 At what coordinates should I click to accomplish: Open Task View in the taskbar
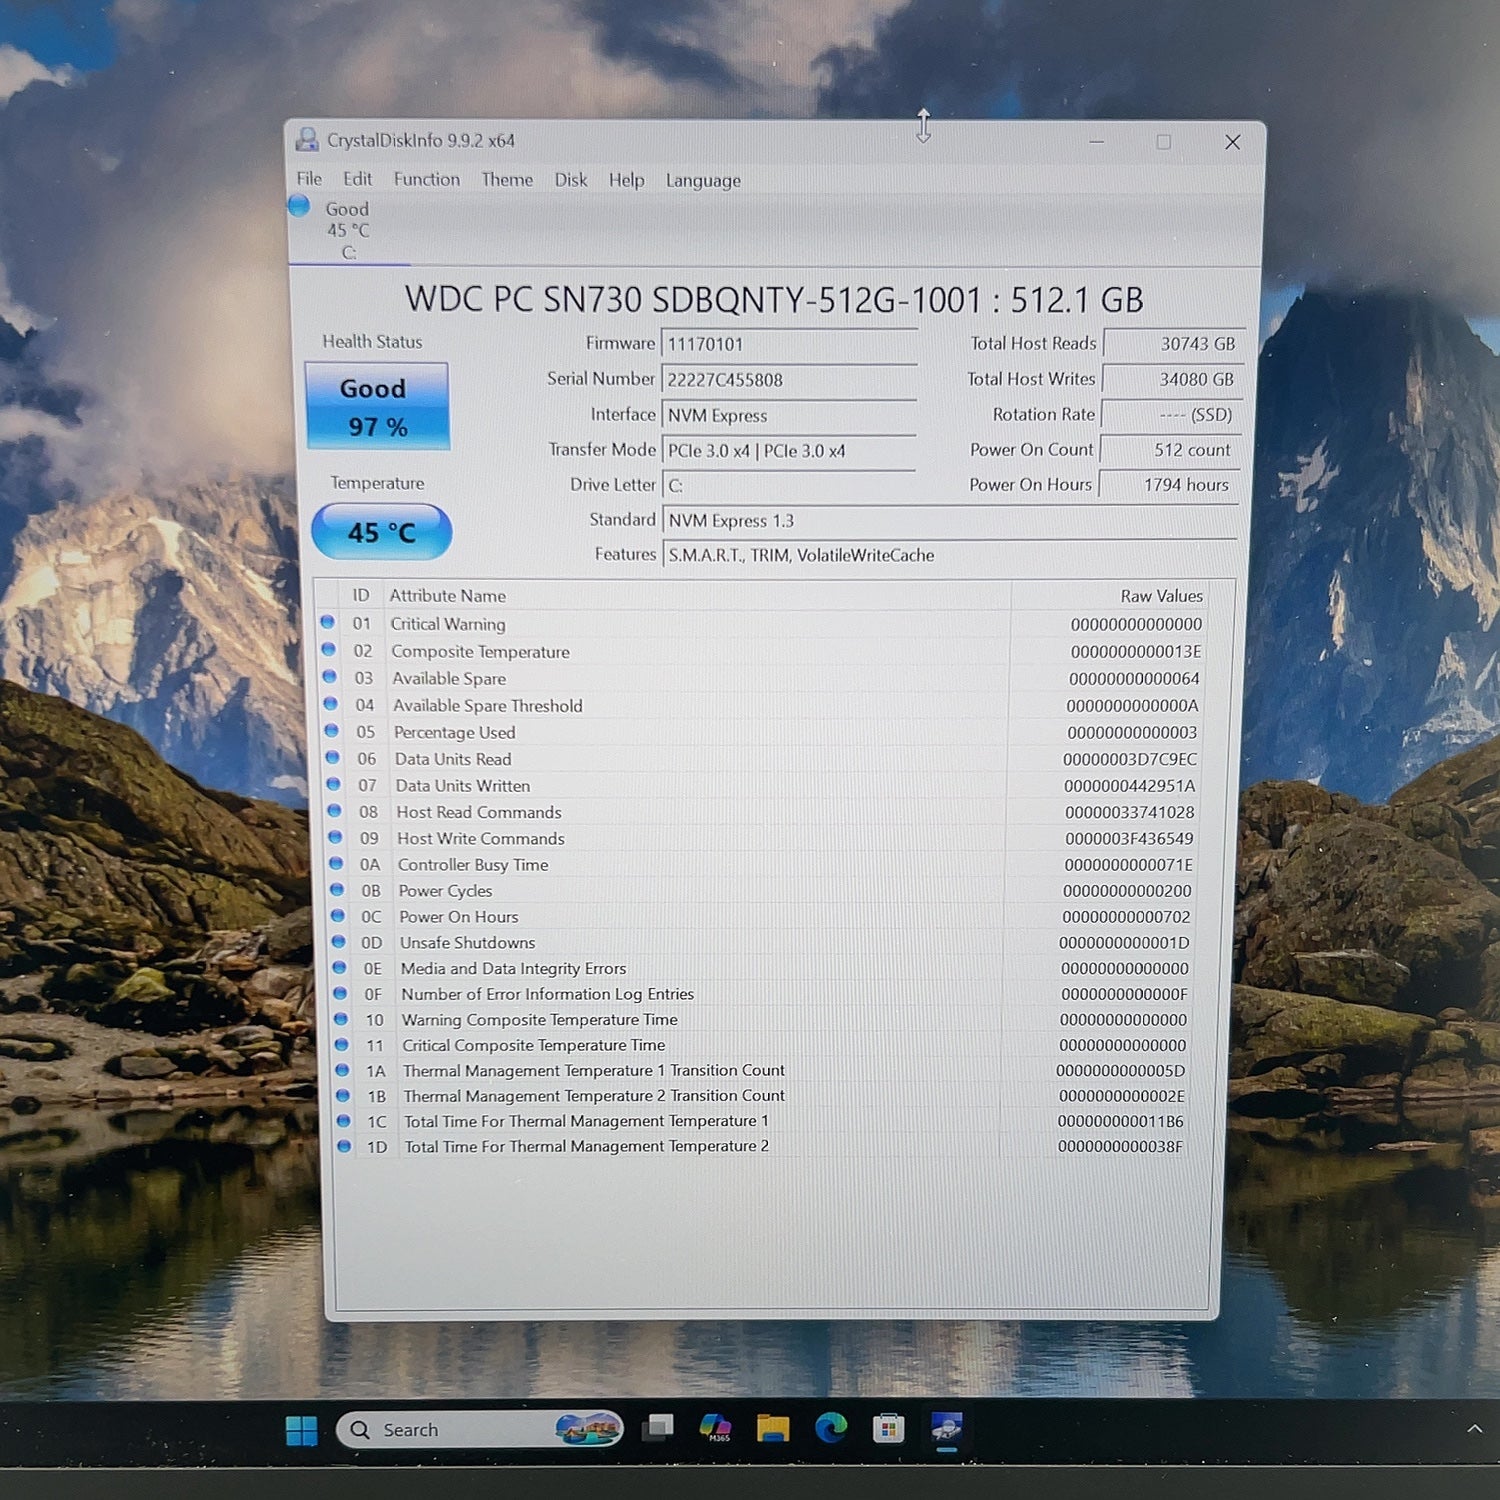click(x=658, y=1428)
